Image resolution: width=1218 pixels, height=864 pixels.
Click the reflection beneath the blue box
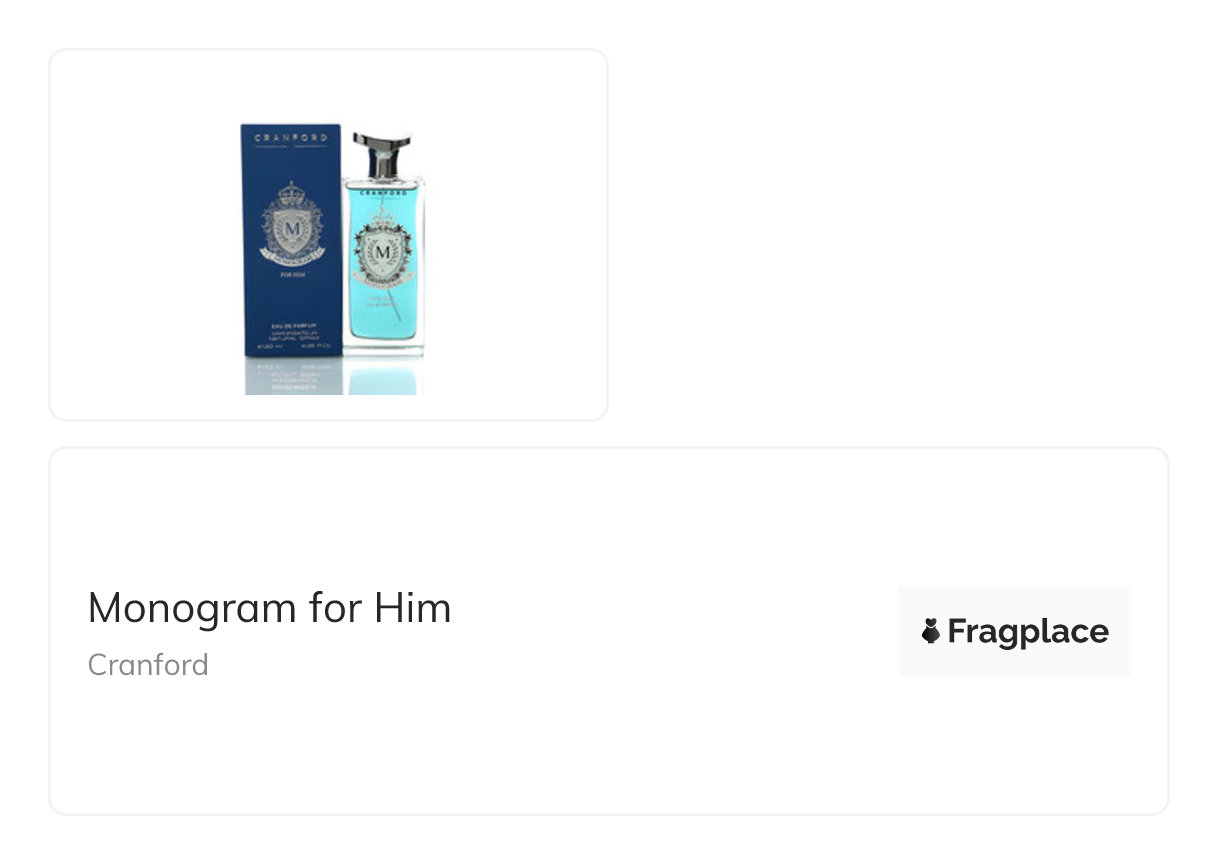pyautogui.click(x=293, y=377)
